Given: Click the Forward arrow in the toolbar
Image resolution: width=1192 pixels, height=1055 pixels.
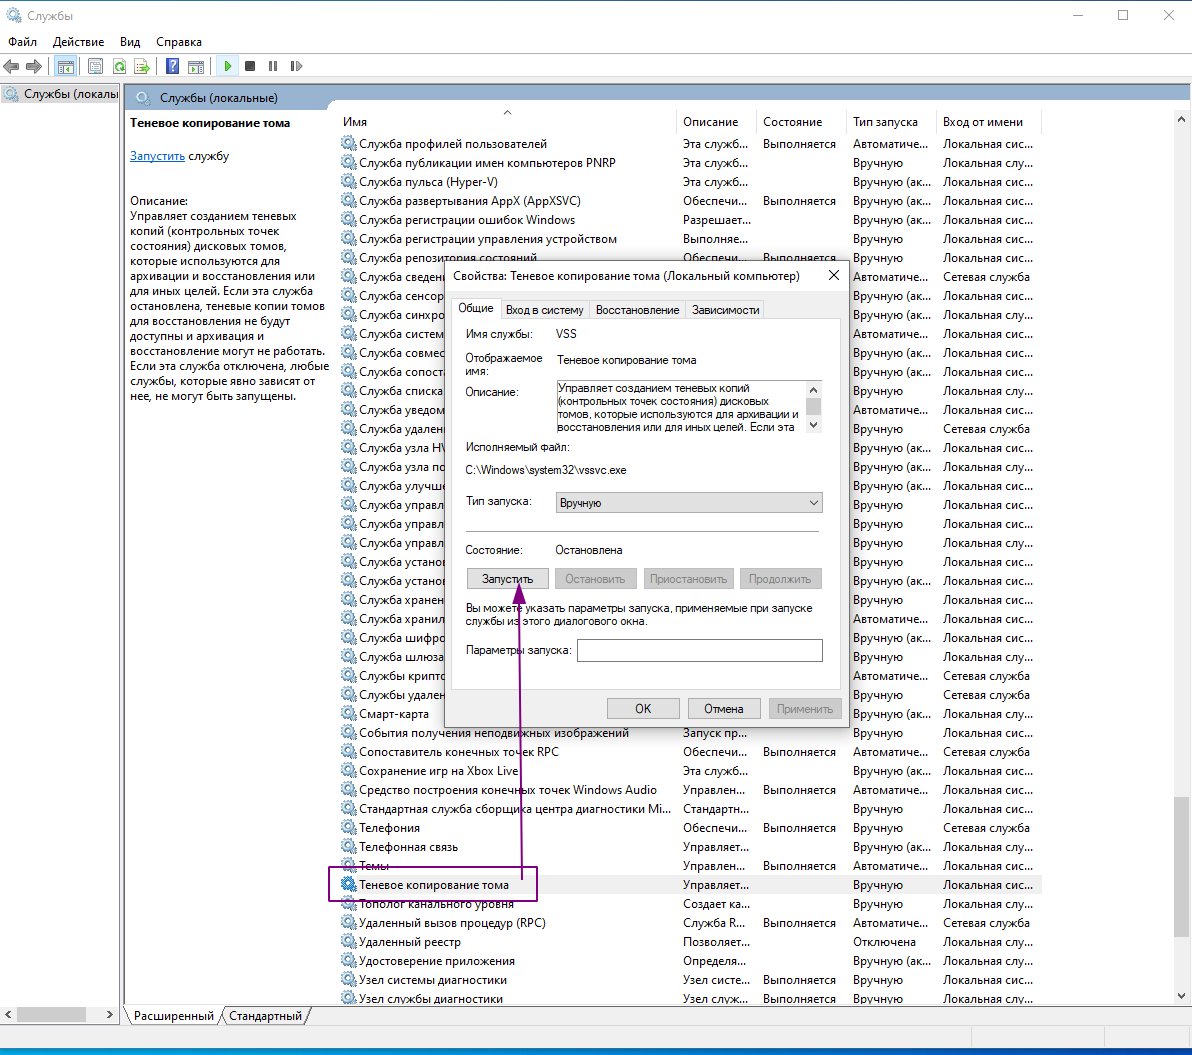Looking at the screenshot, I should click(33, 67).
